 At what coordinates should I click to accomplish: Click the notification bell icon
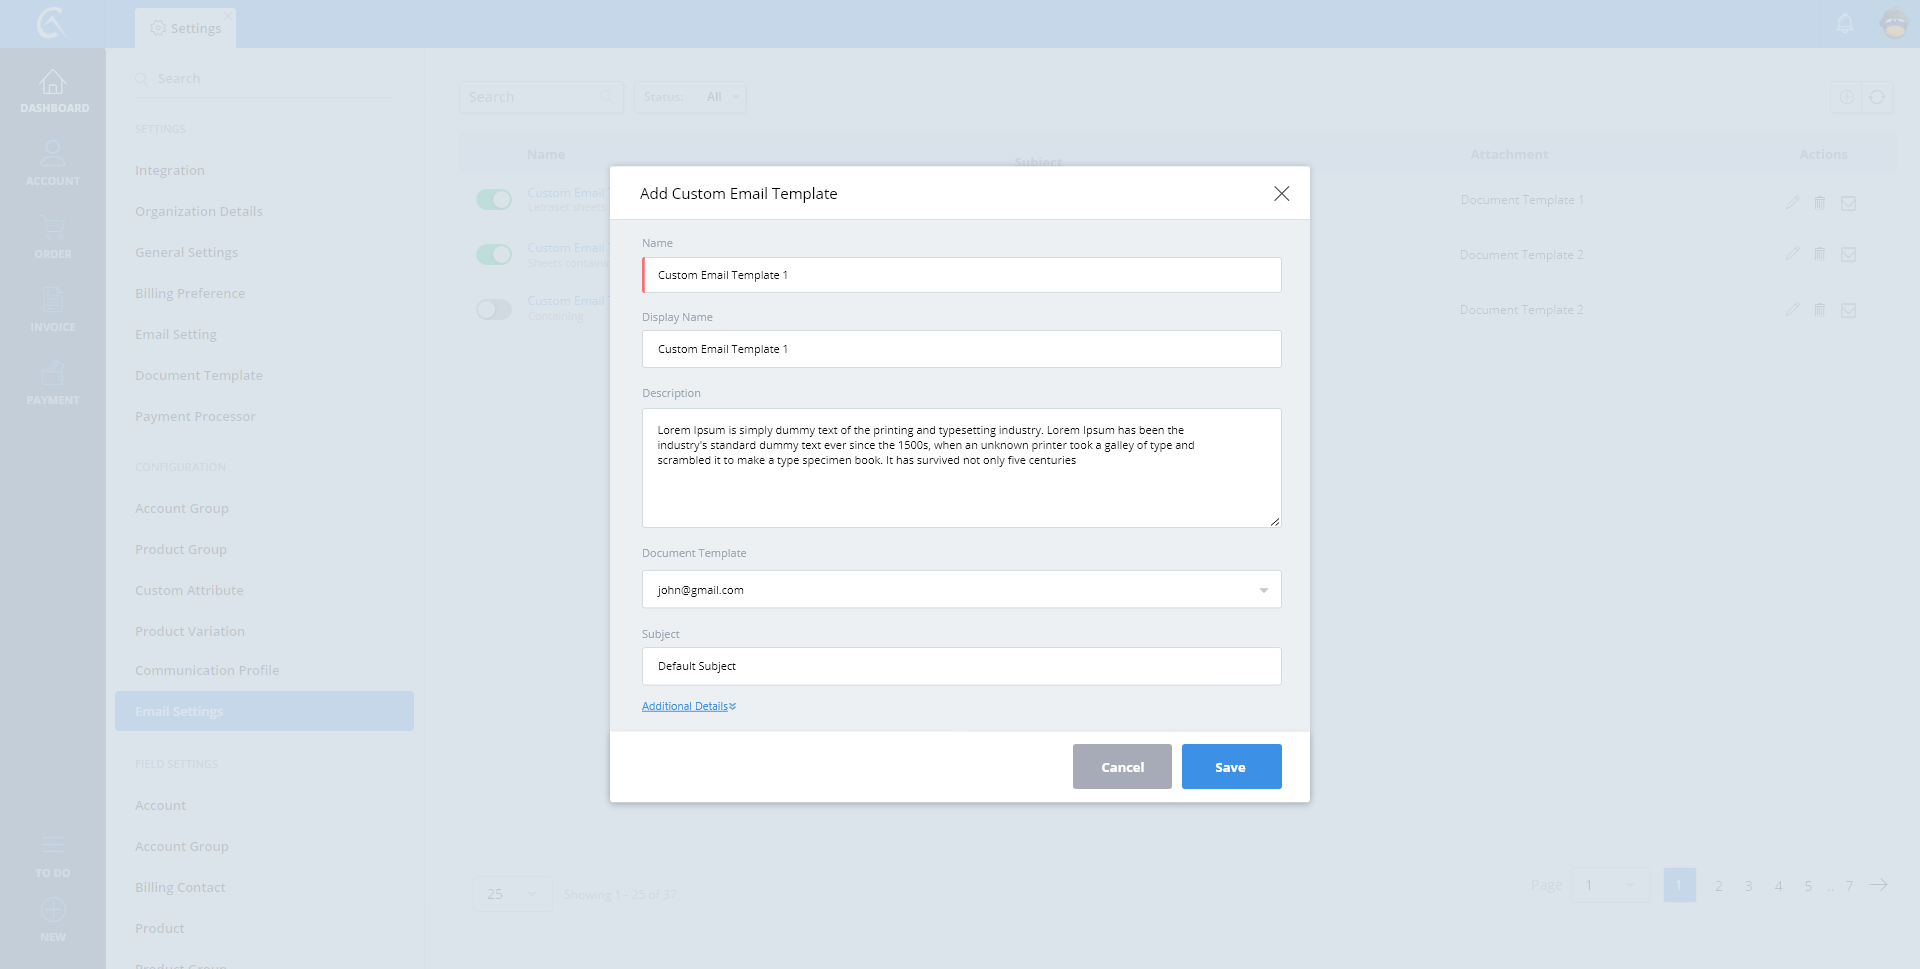(x=1845, y=24)
